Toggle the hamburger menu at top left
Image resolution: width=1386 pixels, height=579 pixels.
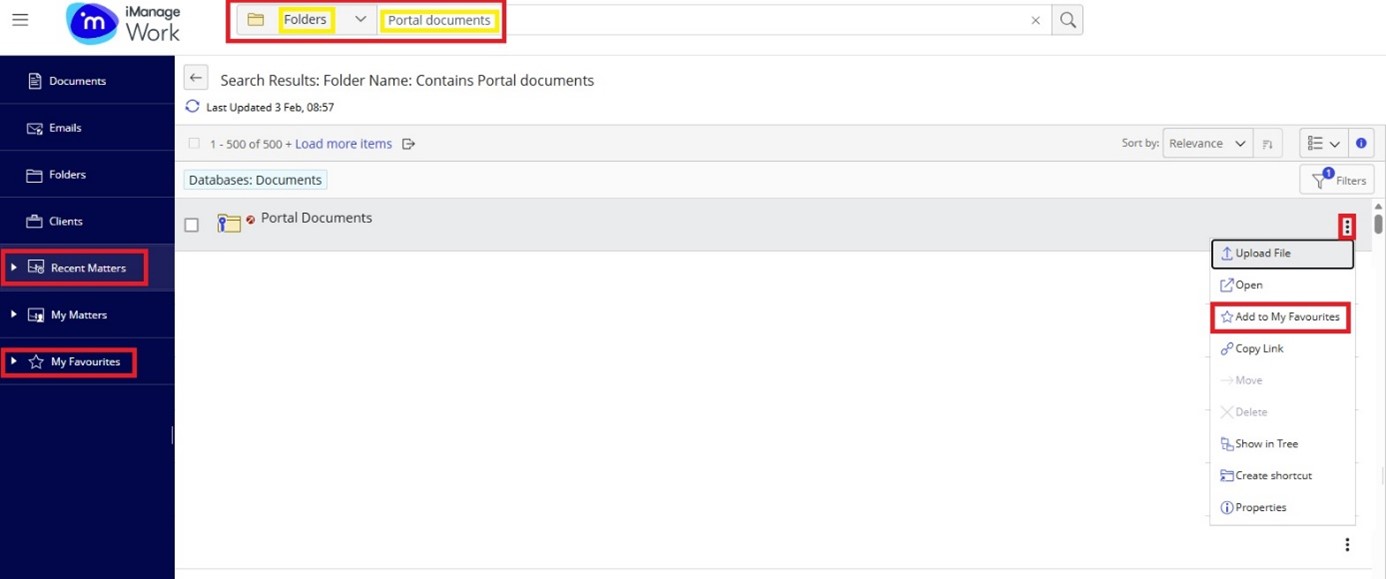(20, 19)
